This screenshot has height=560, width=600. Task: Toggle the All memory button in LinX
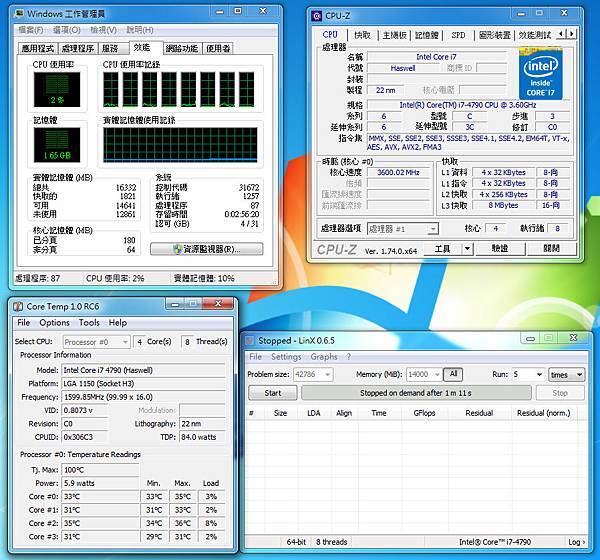(x=453, y=374)
